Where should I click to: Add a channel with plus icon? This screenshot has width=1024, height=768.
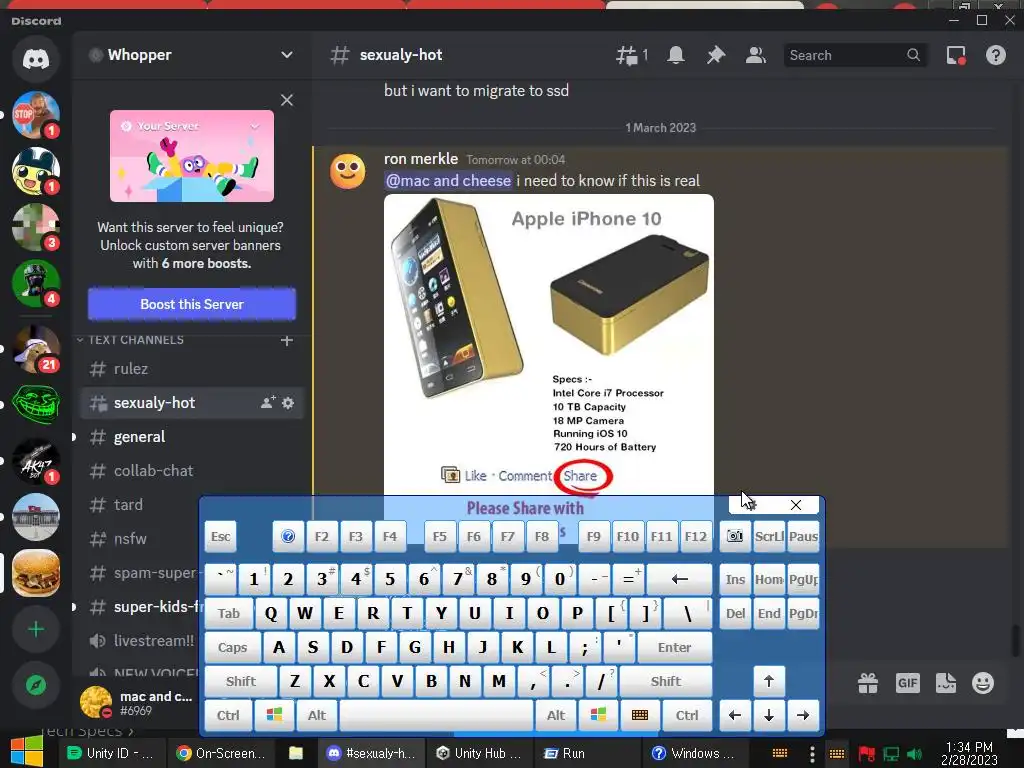pyautogui.click(x=287, y=340)
